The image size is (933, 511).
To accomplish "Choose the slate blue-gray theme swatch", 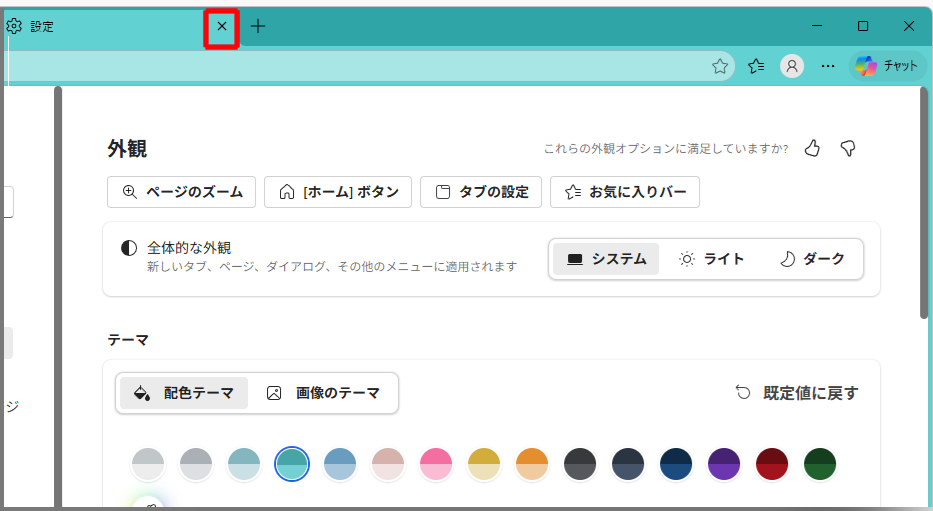I will 628,464.
